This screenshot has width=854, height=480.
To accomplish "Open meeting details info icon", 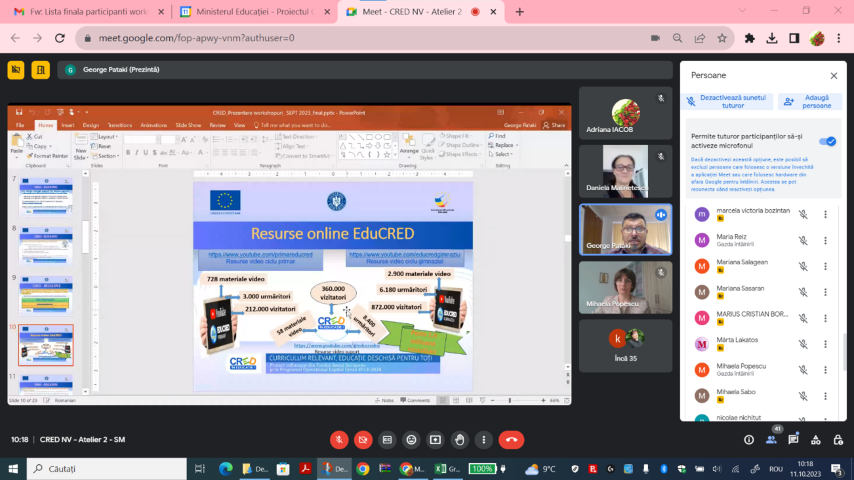I will coord(749,439).
